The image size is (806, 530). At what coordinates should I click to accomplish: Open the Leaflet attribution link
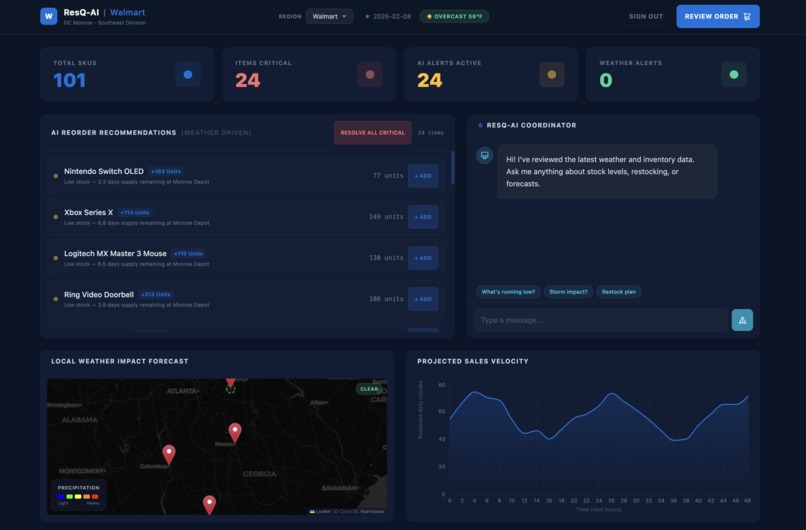click(x=320, y=511)
